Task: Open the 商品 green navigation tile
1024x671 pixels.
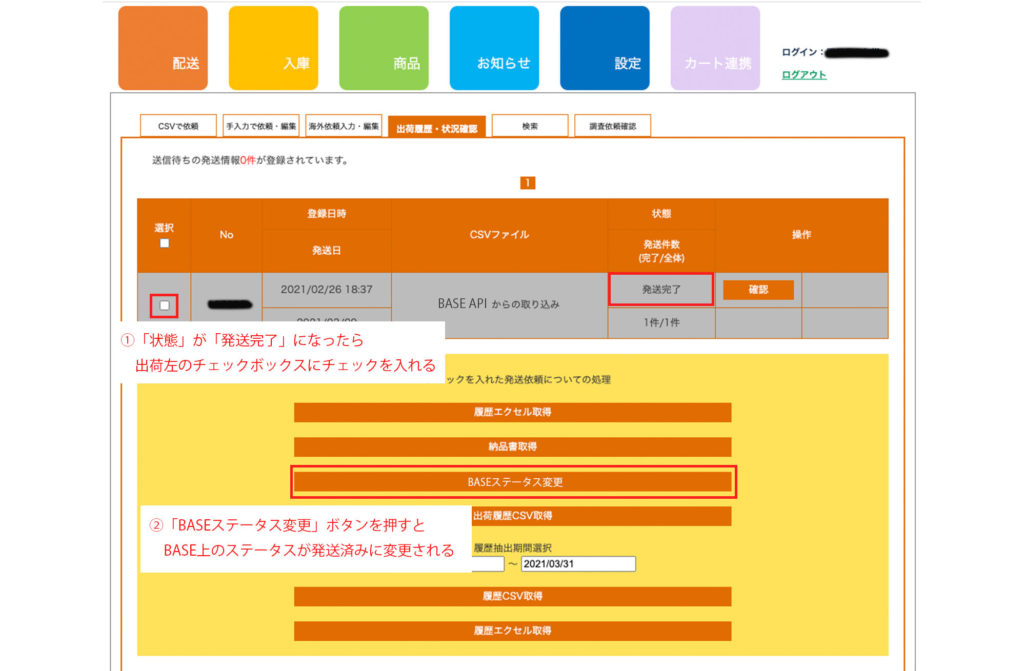Action: (x=383, y=48)
